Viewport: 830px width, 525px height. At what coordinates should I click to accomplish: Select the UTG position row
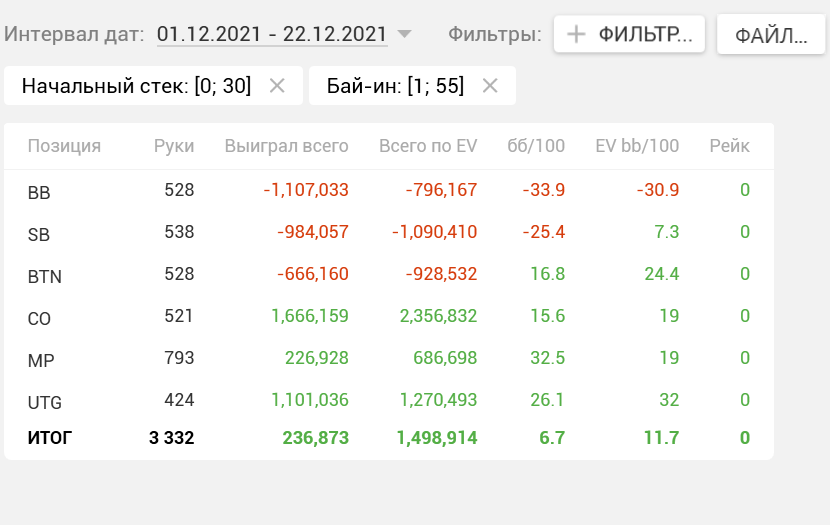pyautogui.click(x=389, y=400)
